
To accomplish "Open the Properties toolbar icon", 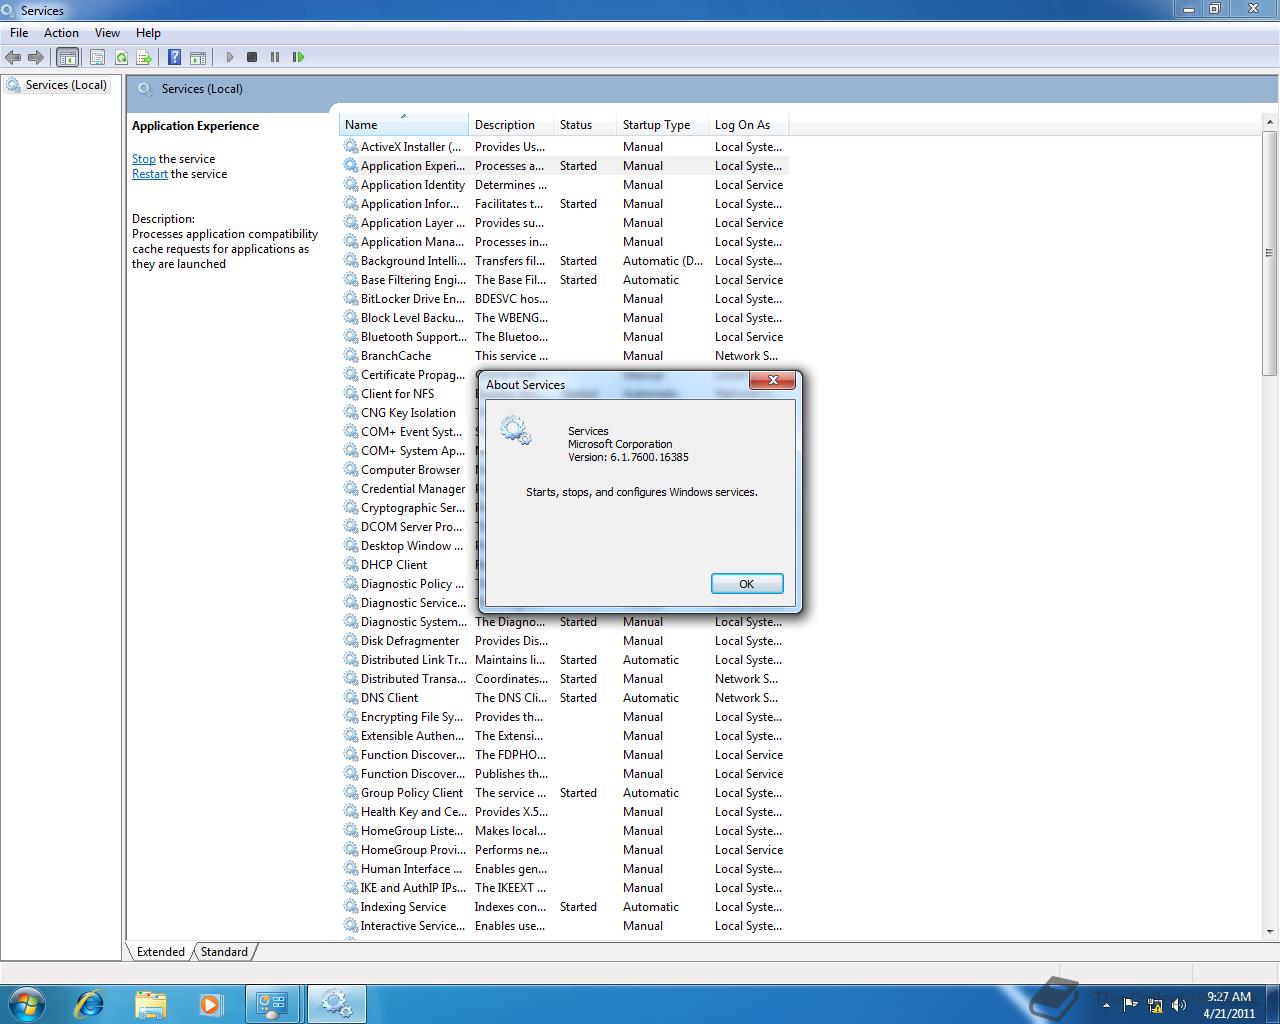I will [x=97, y=57].
